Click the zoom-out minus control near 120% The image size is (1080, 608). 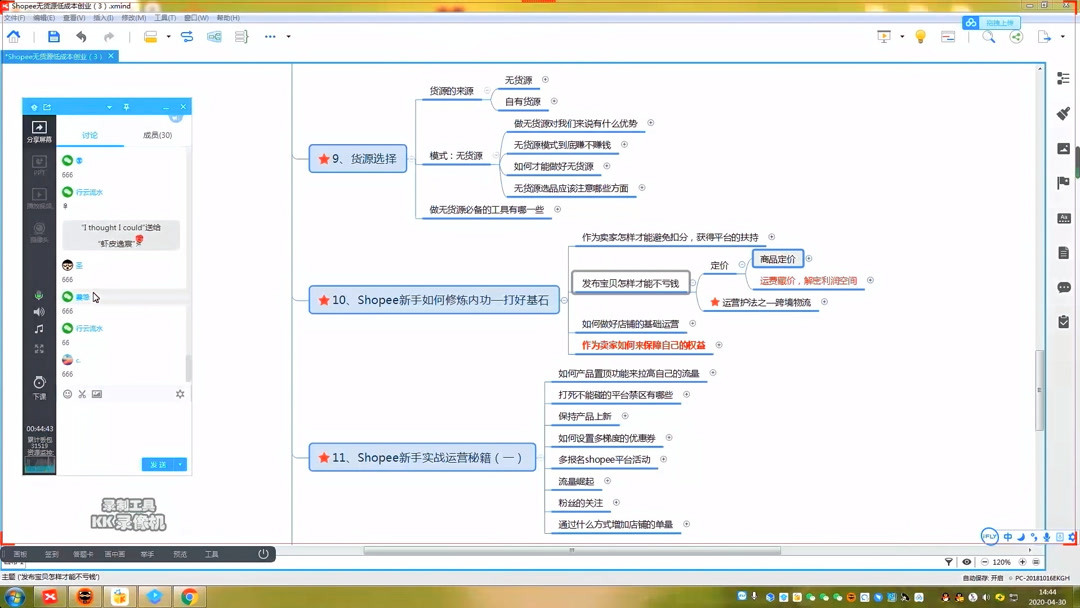[x=985, y=562]
